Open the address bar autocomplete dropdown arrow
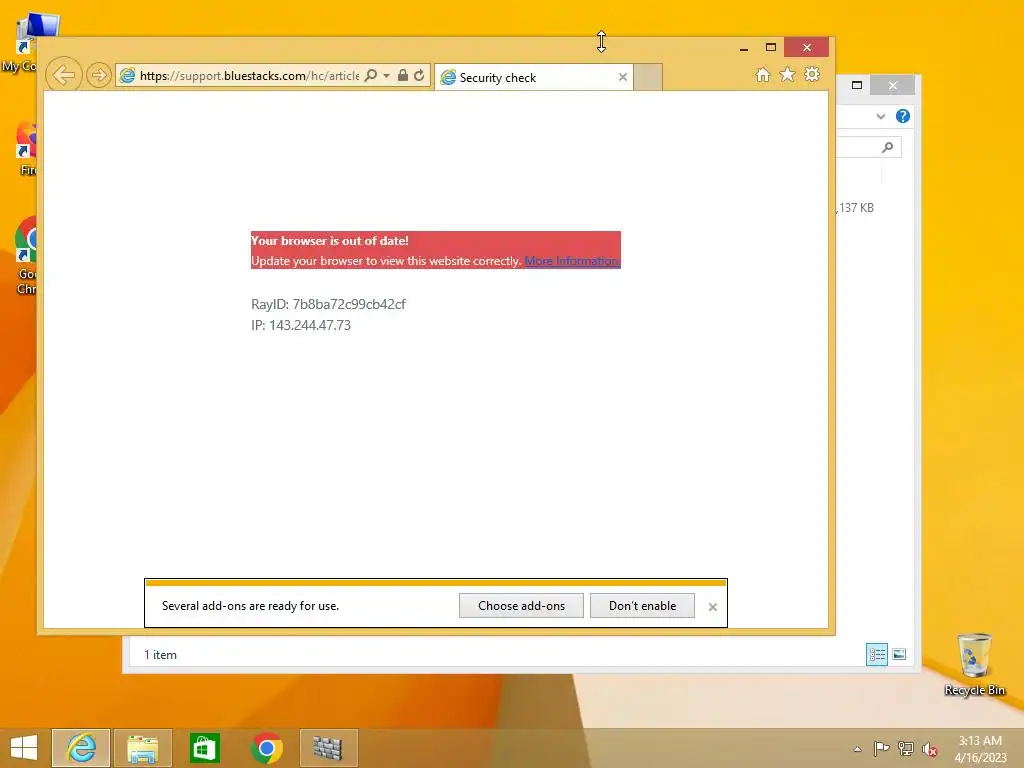Viewport: 1024px width, 768px height. (387, 76)
